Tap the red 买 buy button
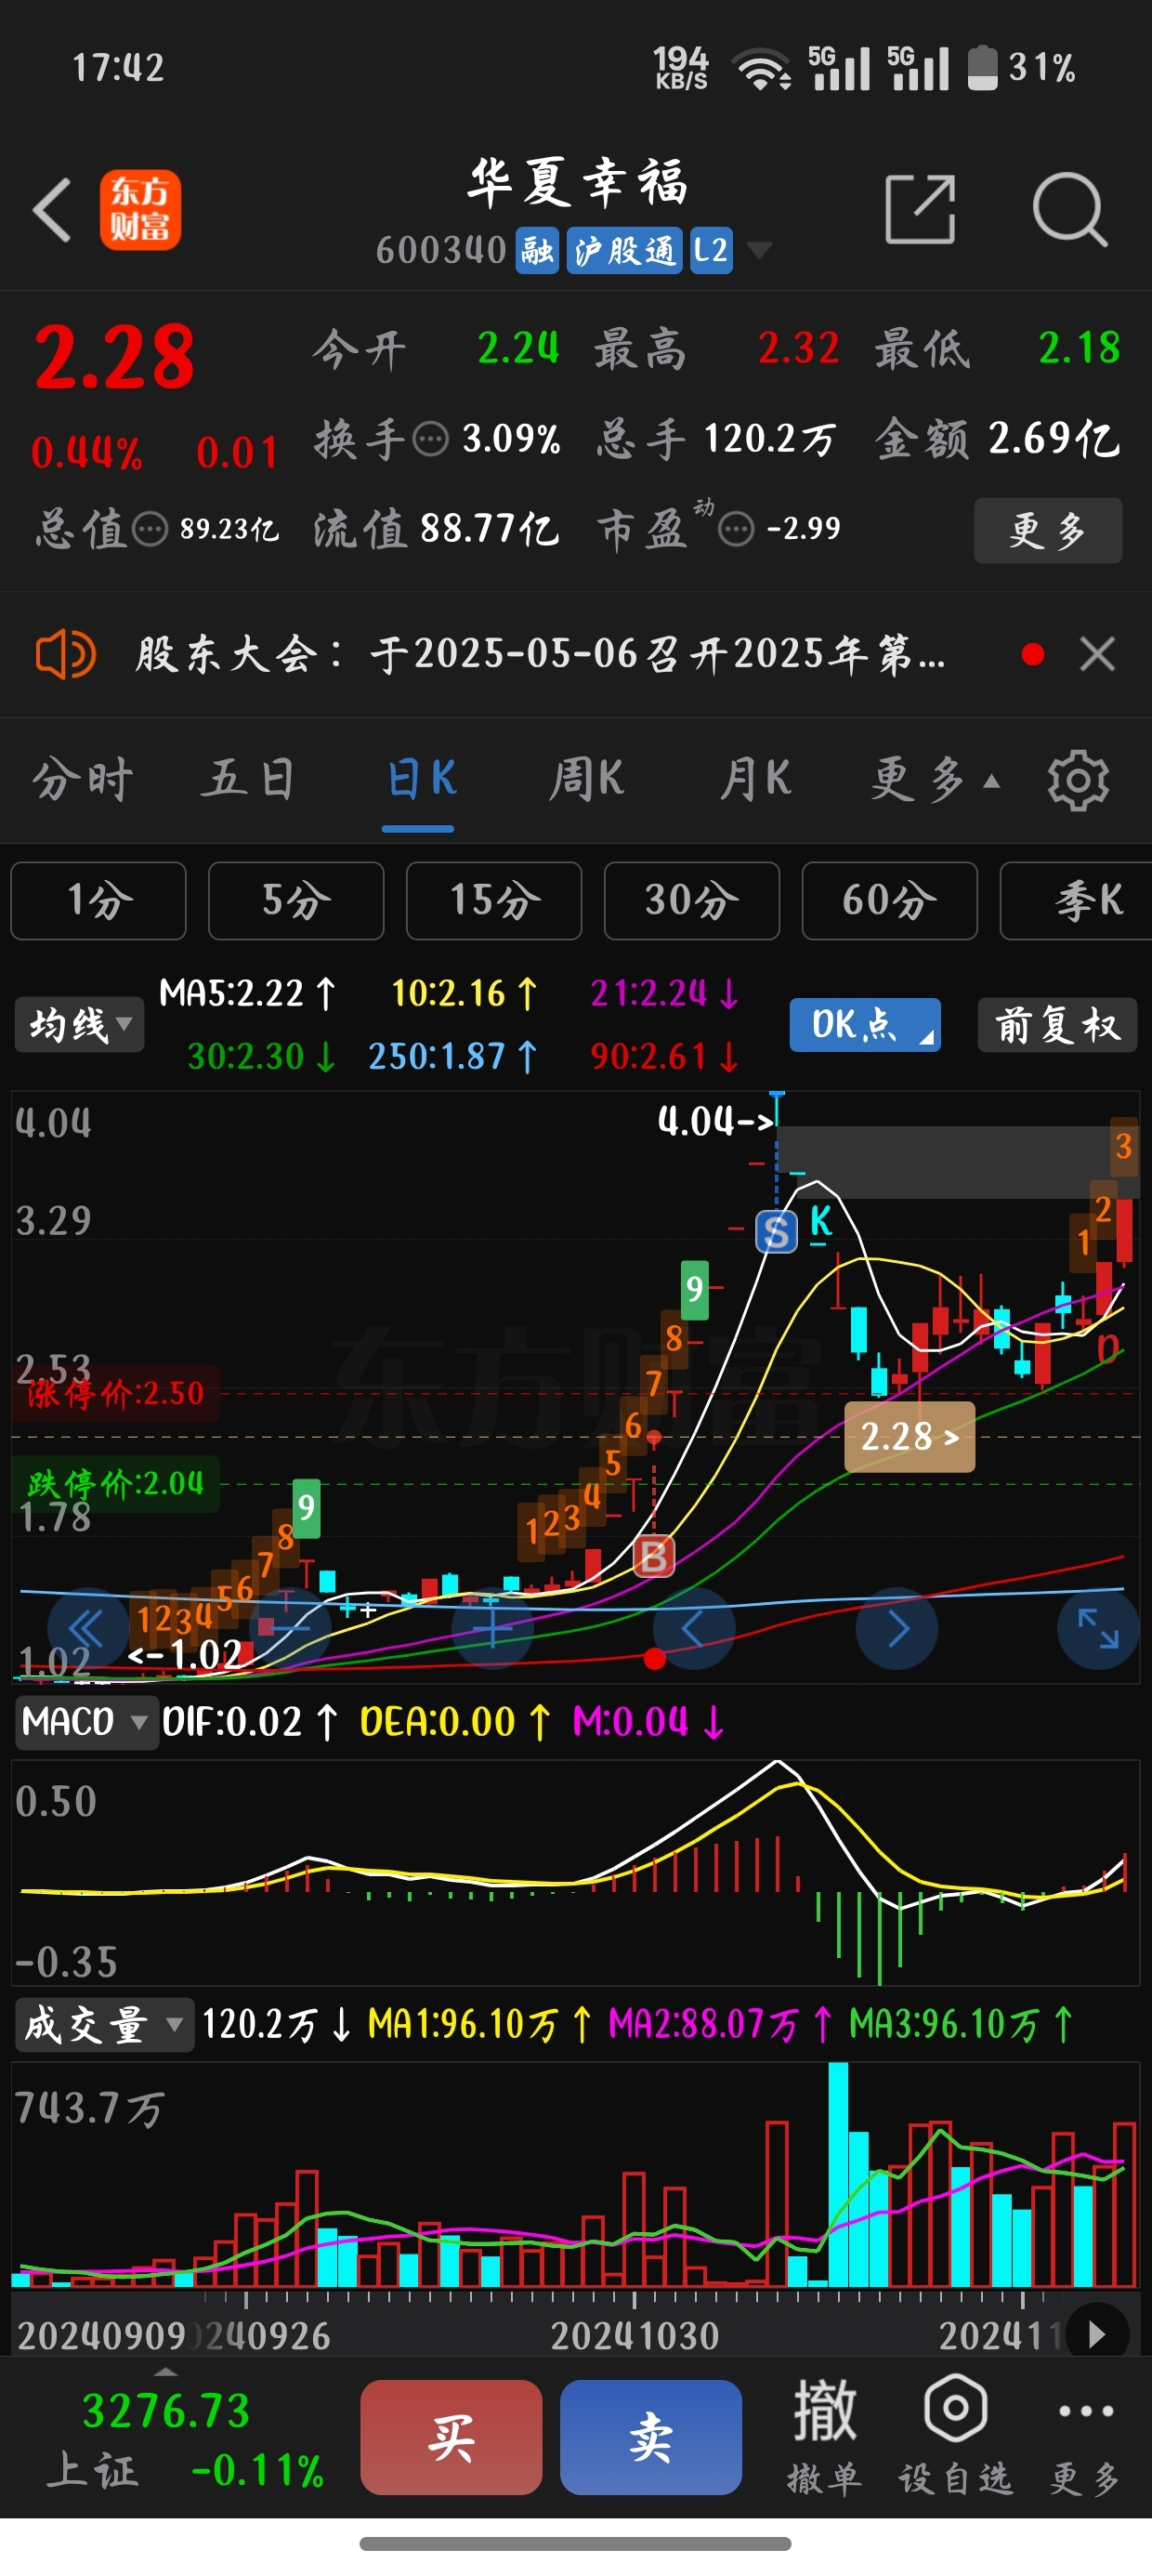1152x2576 pixels. pos(451,2437)
